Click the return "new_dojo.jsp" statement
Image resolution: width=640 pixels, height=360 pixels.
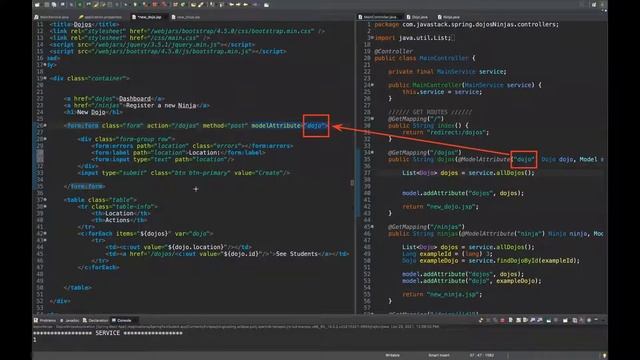[440, 207]
